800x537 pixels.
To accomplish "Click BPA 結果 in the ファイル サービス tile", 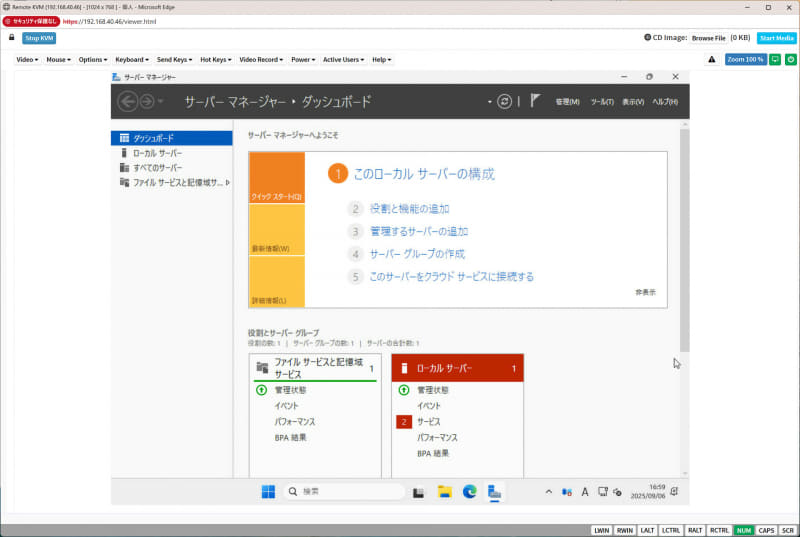I will (x=290, y=438).
